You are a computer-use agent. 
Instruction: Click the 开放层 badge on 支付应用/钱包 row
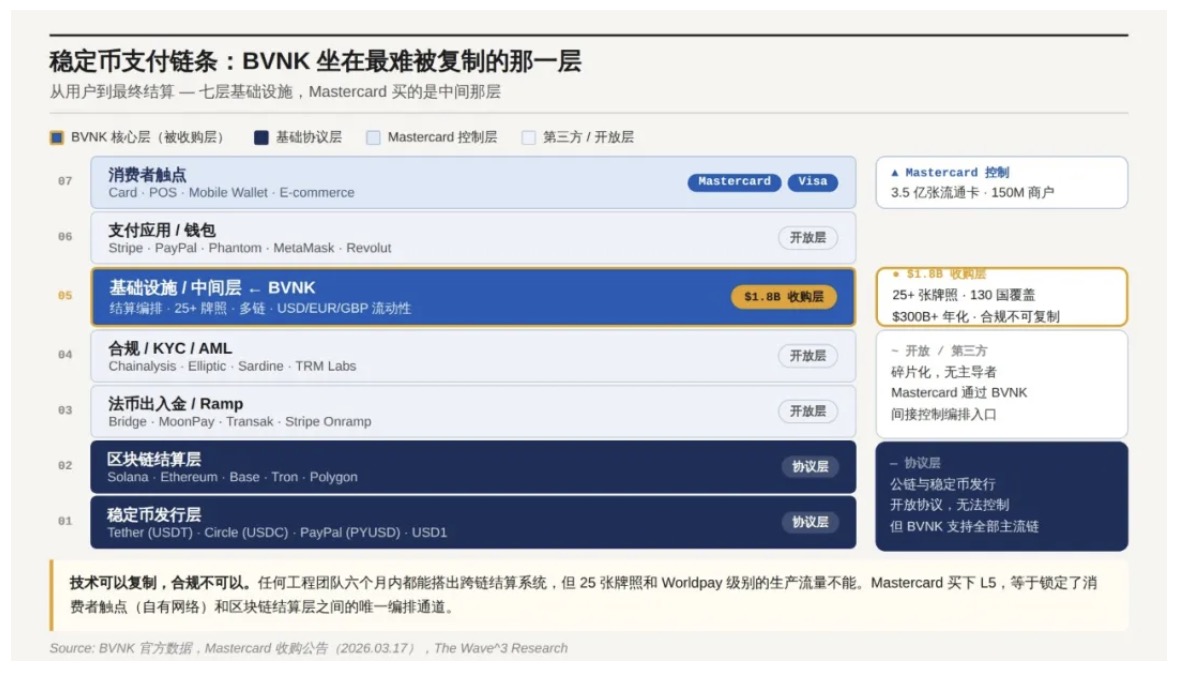[x=810, y=238]
